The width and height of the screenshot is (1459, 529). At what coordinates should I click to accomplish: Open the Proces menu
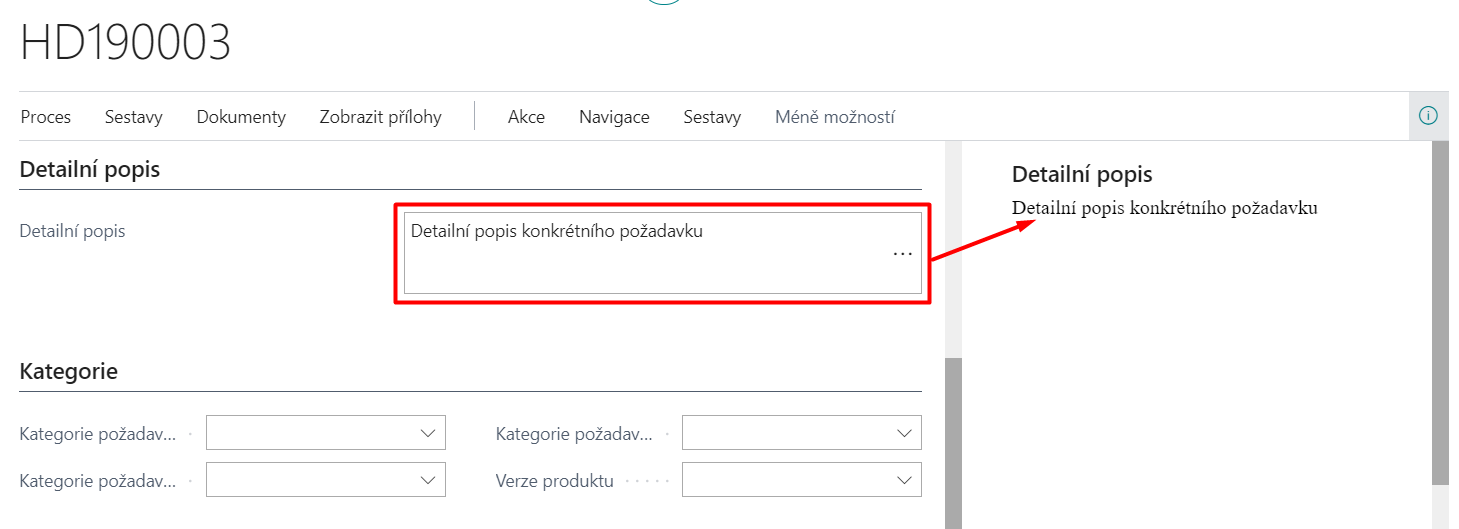46,117
